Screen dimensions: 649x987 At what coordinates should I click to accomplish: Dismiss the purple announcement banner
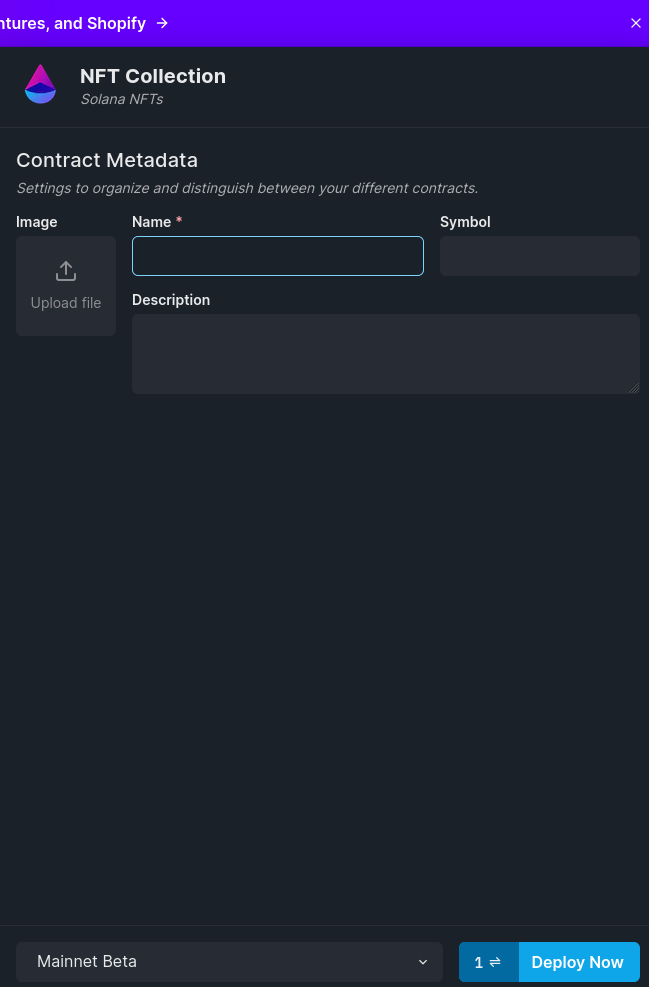635,23
